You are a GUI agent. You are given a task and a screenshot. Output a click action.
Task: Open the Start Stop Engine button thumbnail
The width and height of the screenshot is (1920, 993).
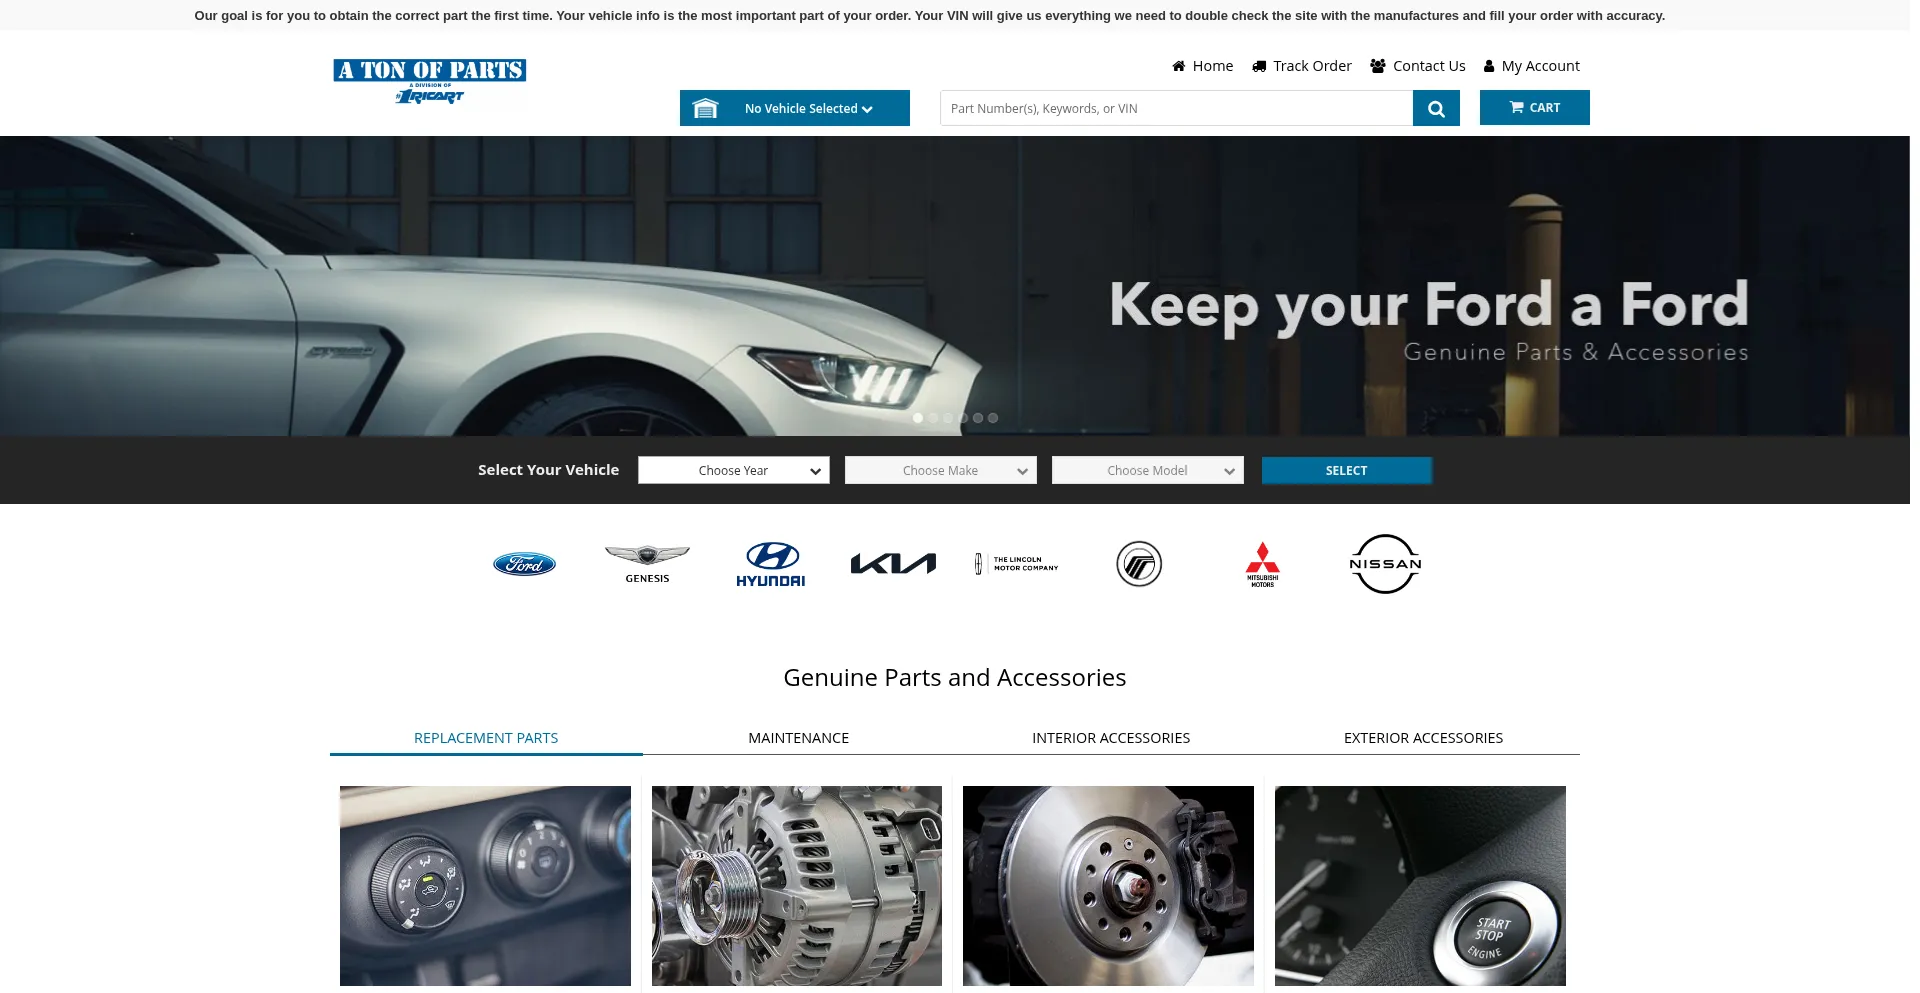(1420, 886)
